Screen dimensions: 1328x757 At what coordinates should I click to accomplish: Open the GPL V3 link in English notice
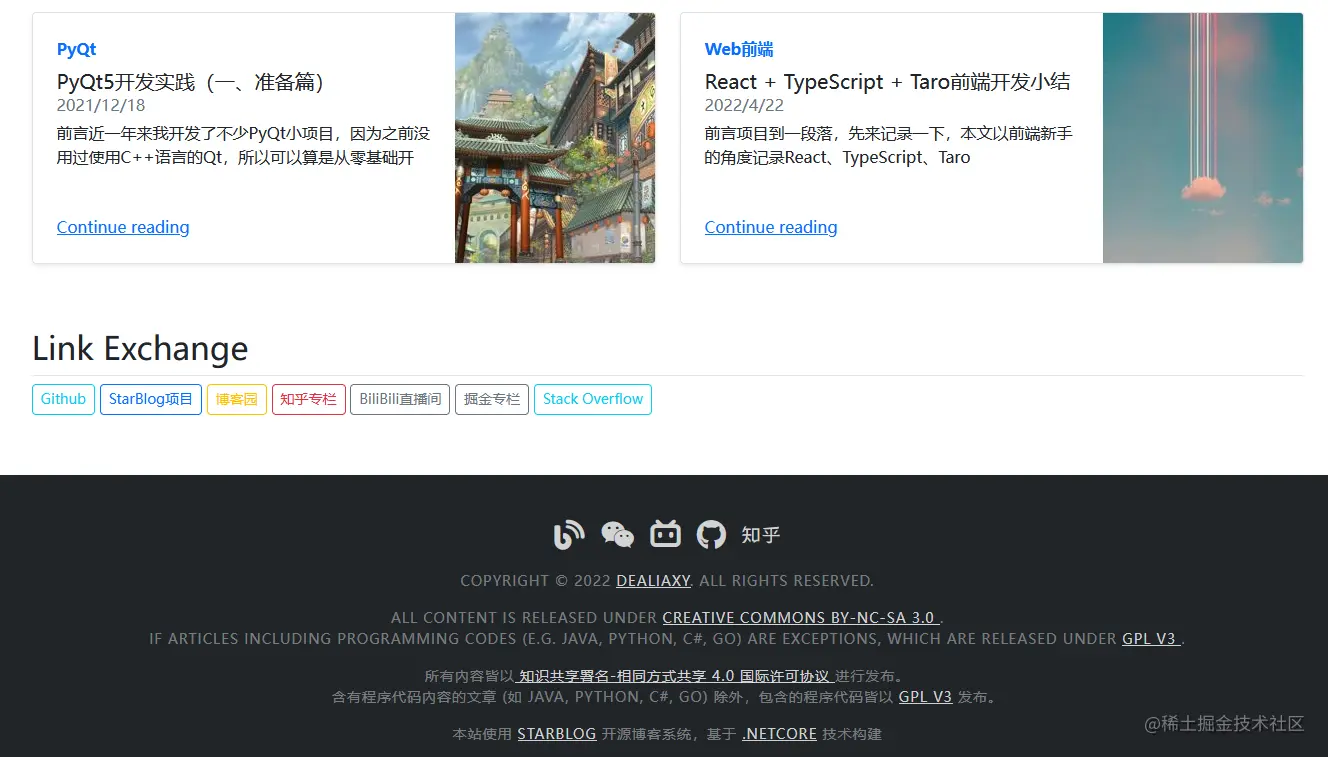(1152, 639)
